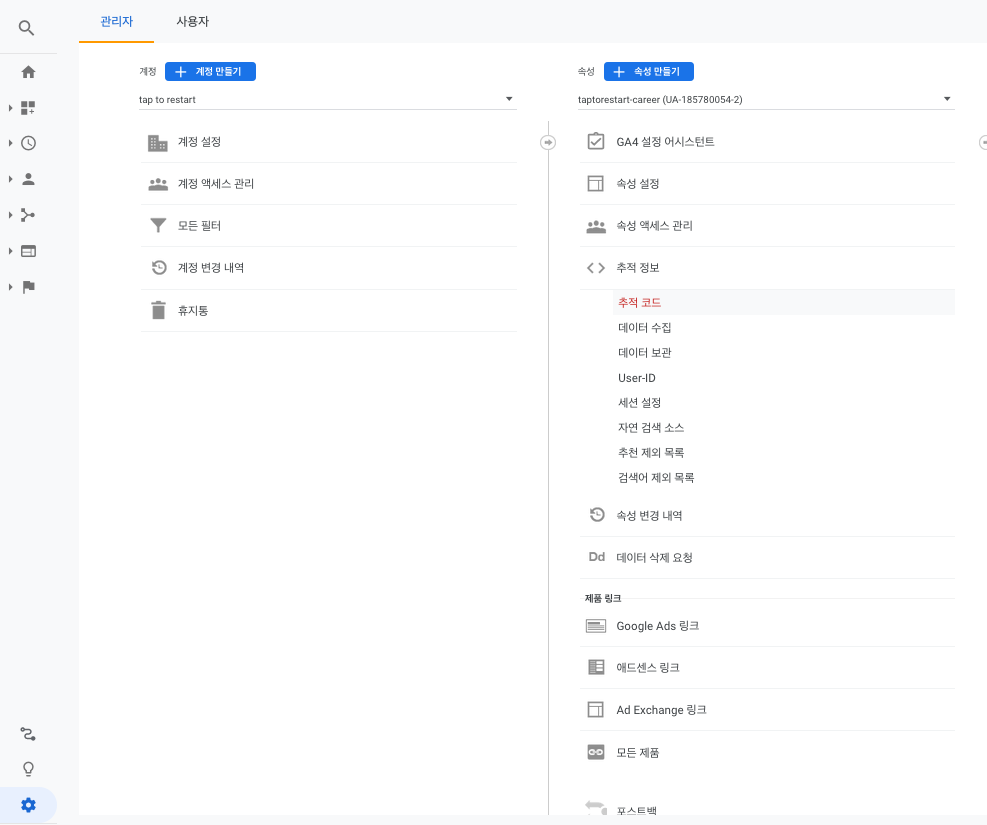Screen dimensions: 987x825
Task: Open the taptorestart-career property dropdown
Action: [x=766, y=99]
